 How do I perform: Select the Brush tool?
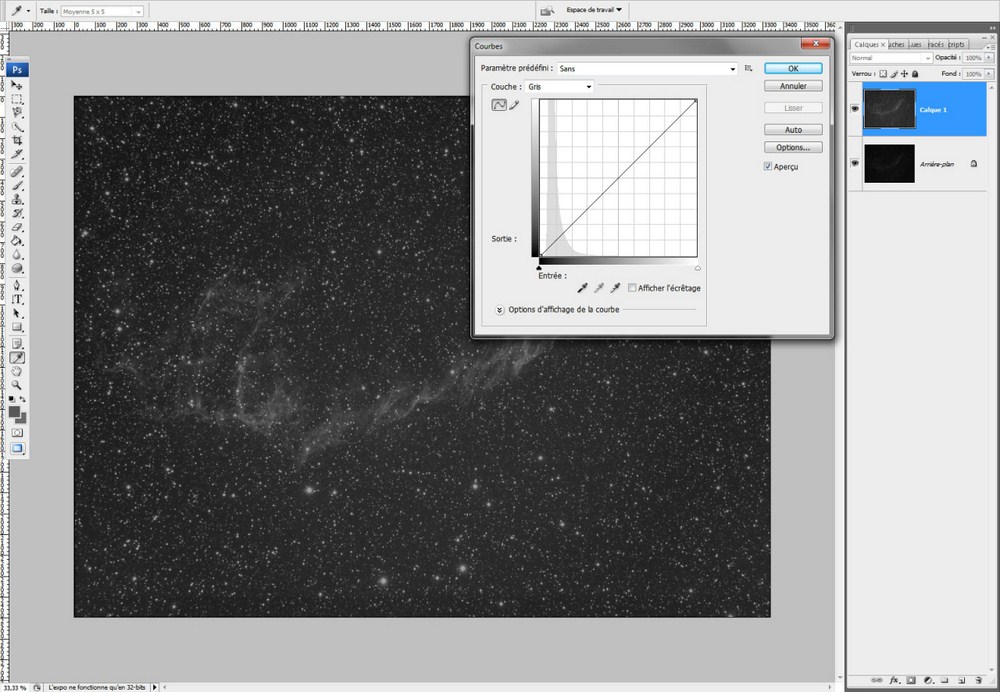[x=17, y=186]
